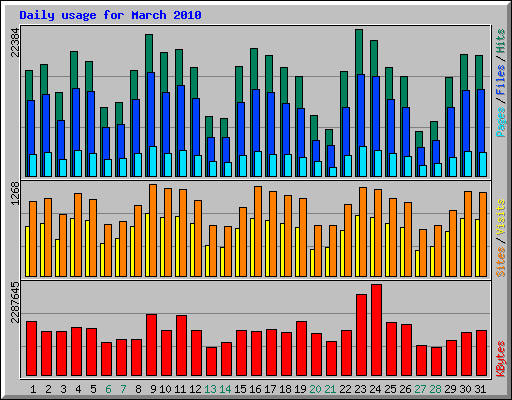Click the Visits legend label

(x=501, y=218)
